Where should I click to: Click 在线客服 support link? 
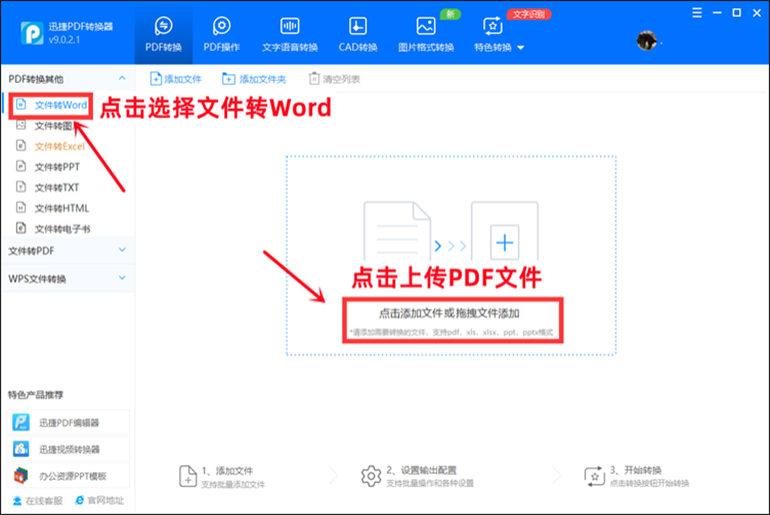(38, 500)
